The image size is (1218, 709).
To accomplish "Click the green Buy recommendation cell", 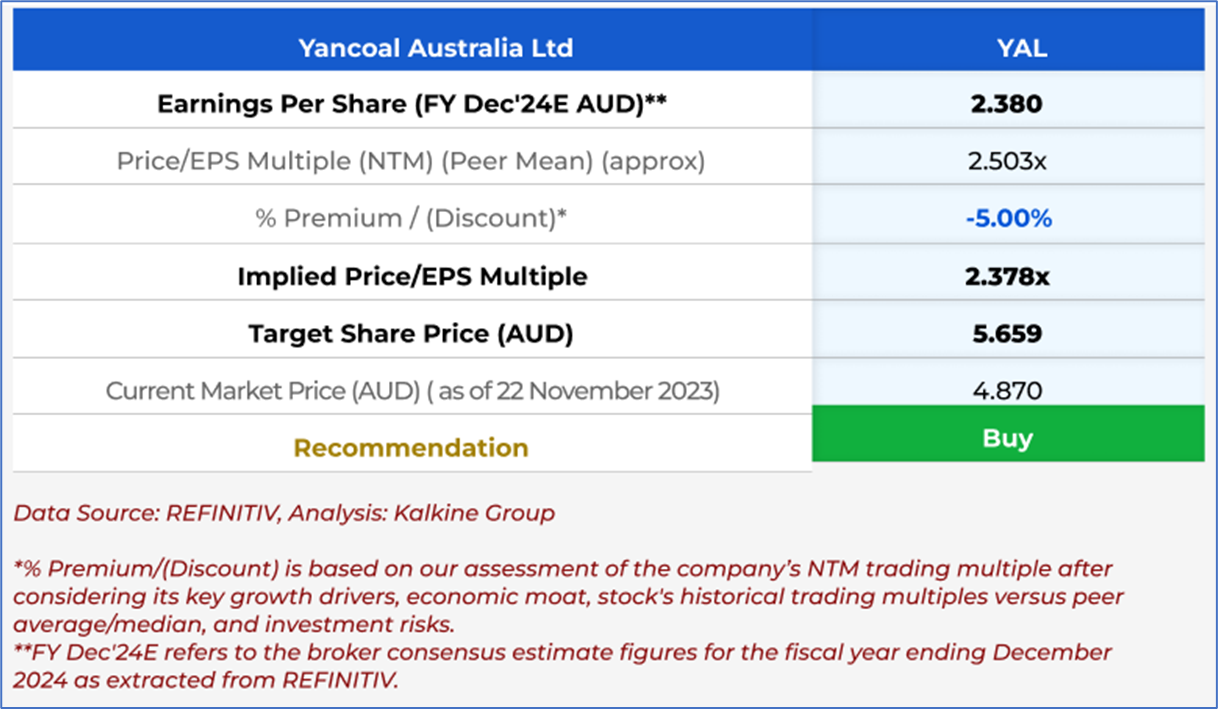I will point(1007,438).
